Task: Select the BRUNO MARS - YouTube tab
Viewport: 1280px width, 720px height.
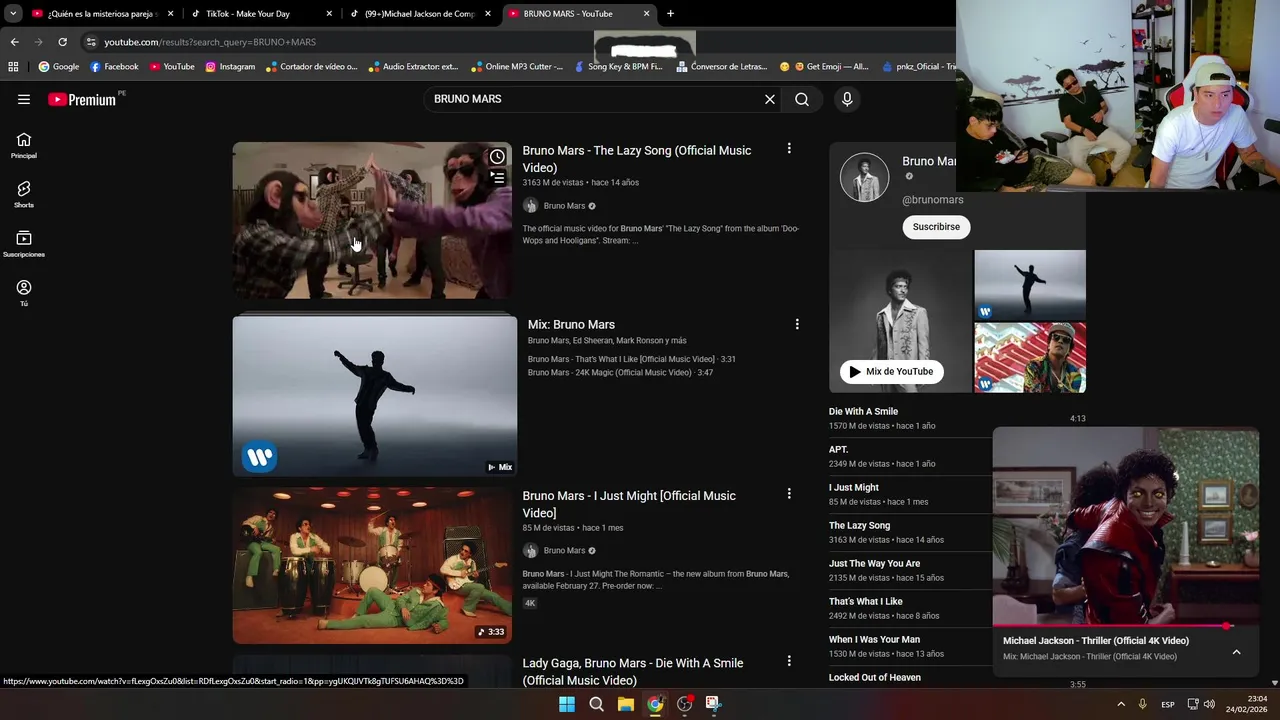Action: 579,14
